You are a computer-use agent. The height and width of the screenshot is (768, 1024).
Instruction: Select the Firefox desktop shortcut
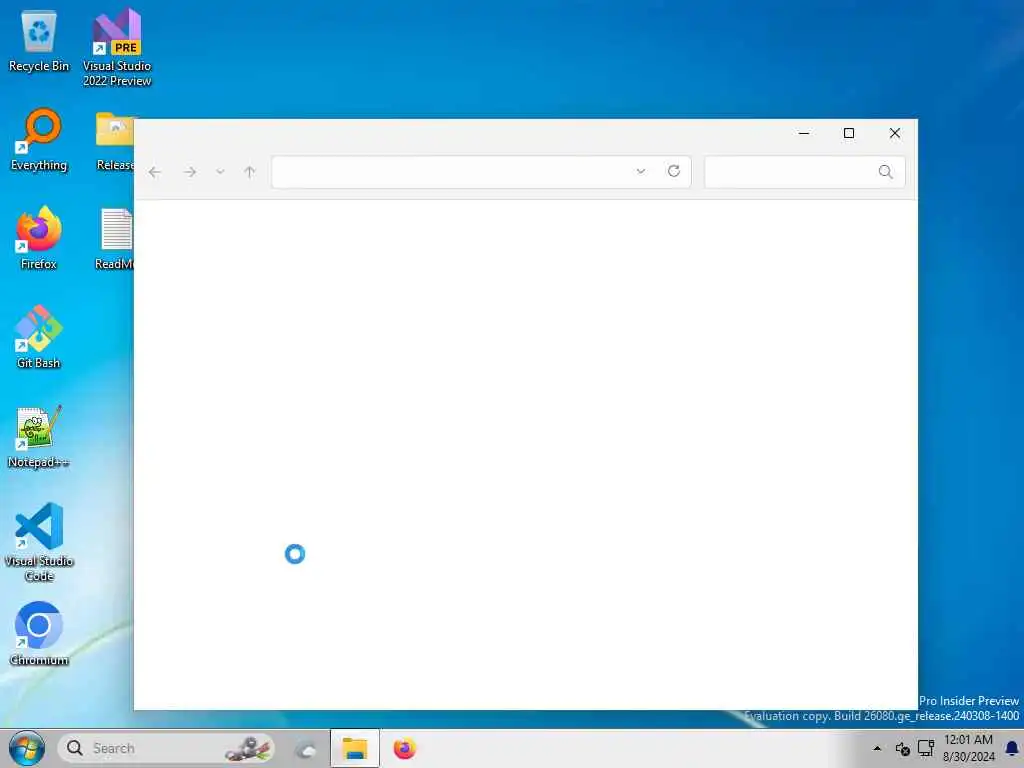click(39, 238)
